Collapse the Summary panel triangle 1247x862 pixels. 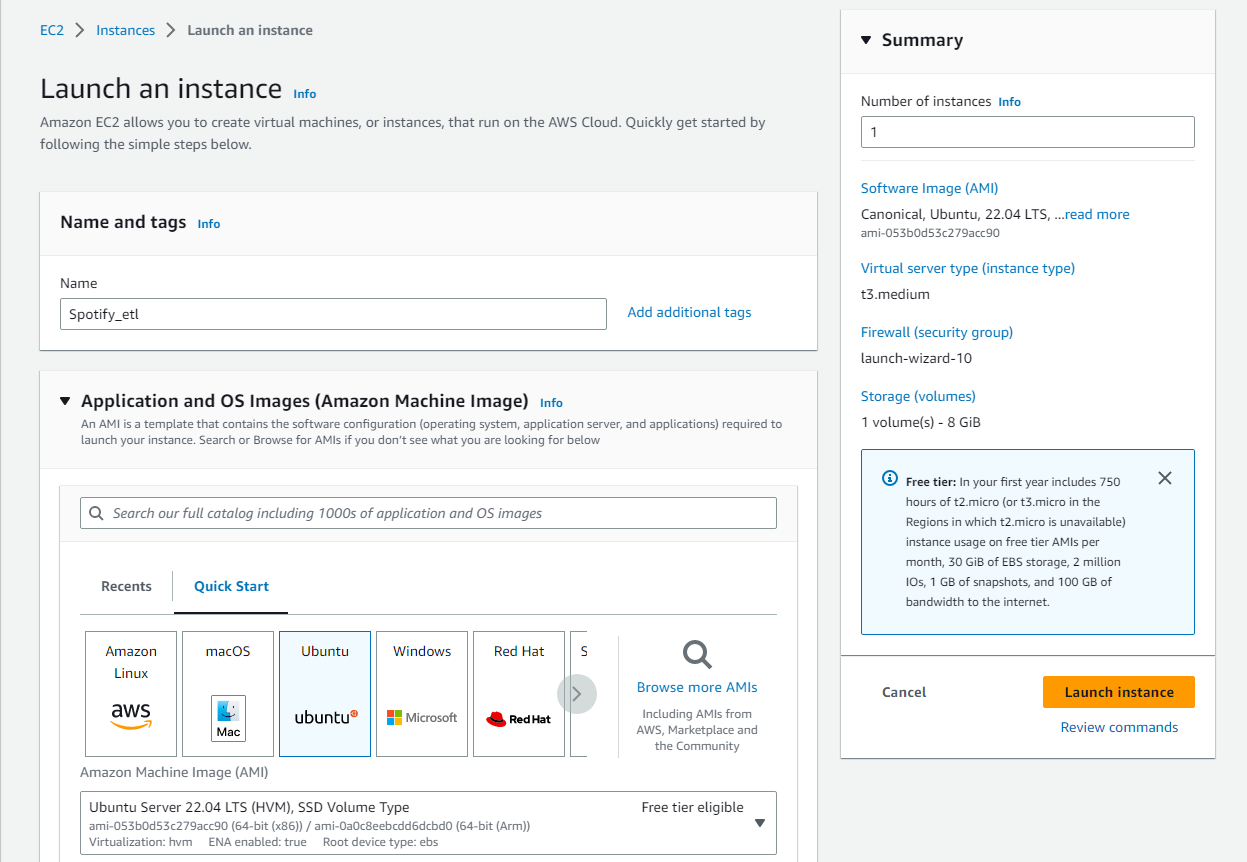click(x=866, y=40)
